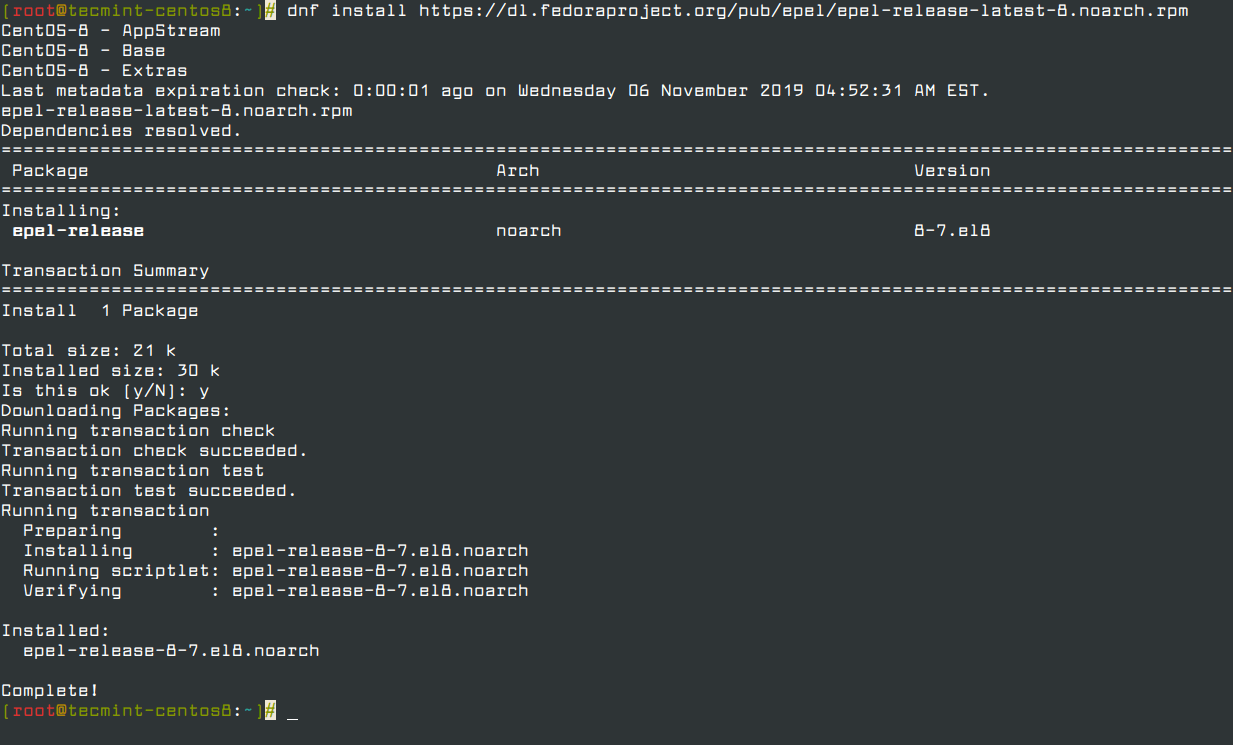Viewport: 1233px width, 745px height.
Task: Click the "8-7.el8" version value
Action: (952, 231)
